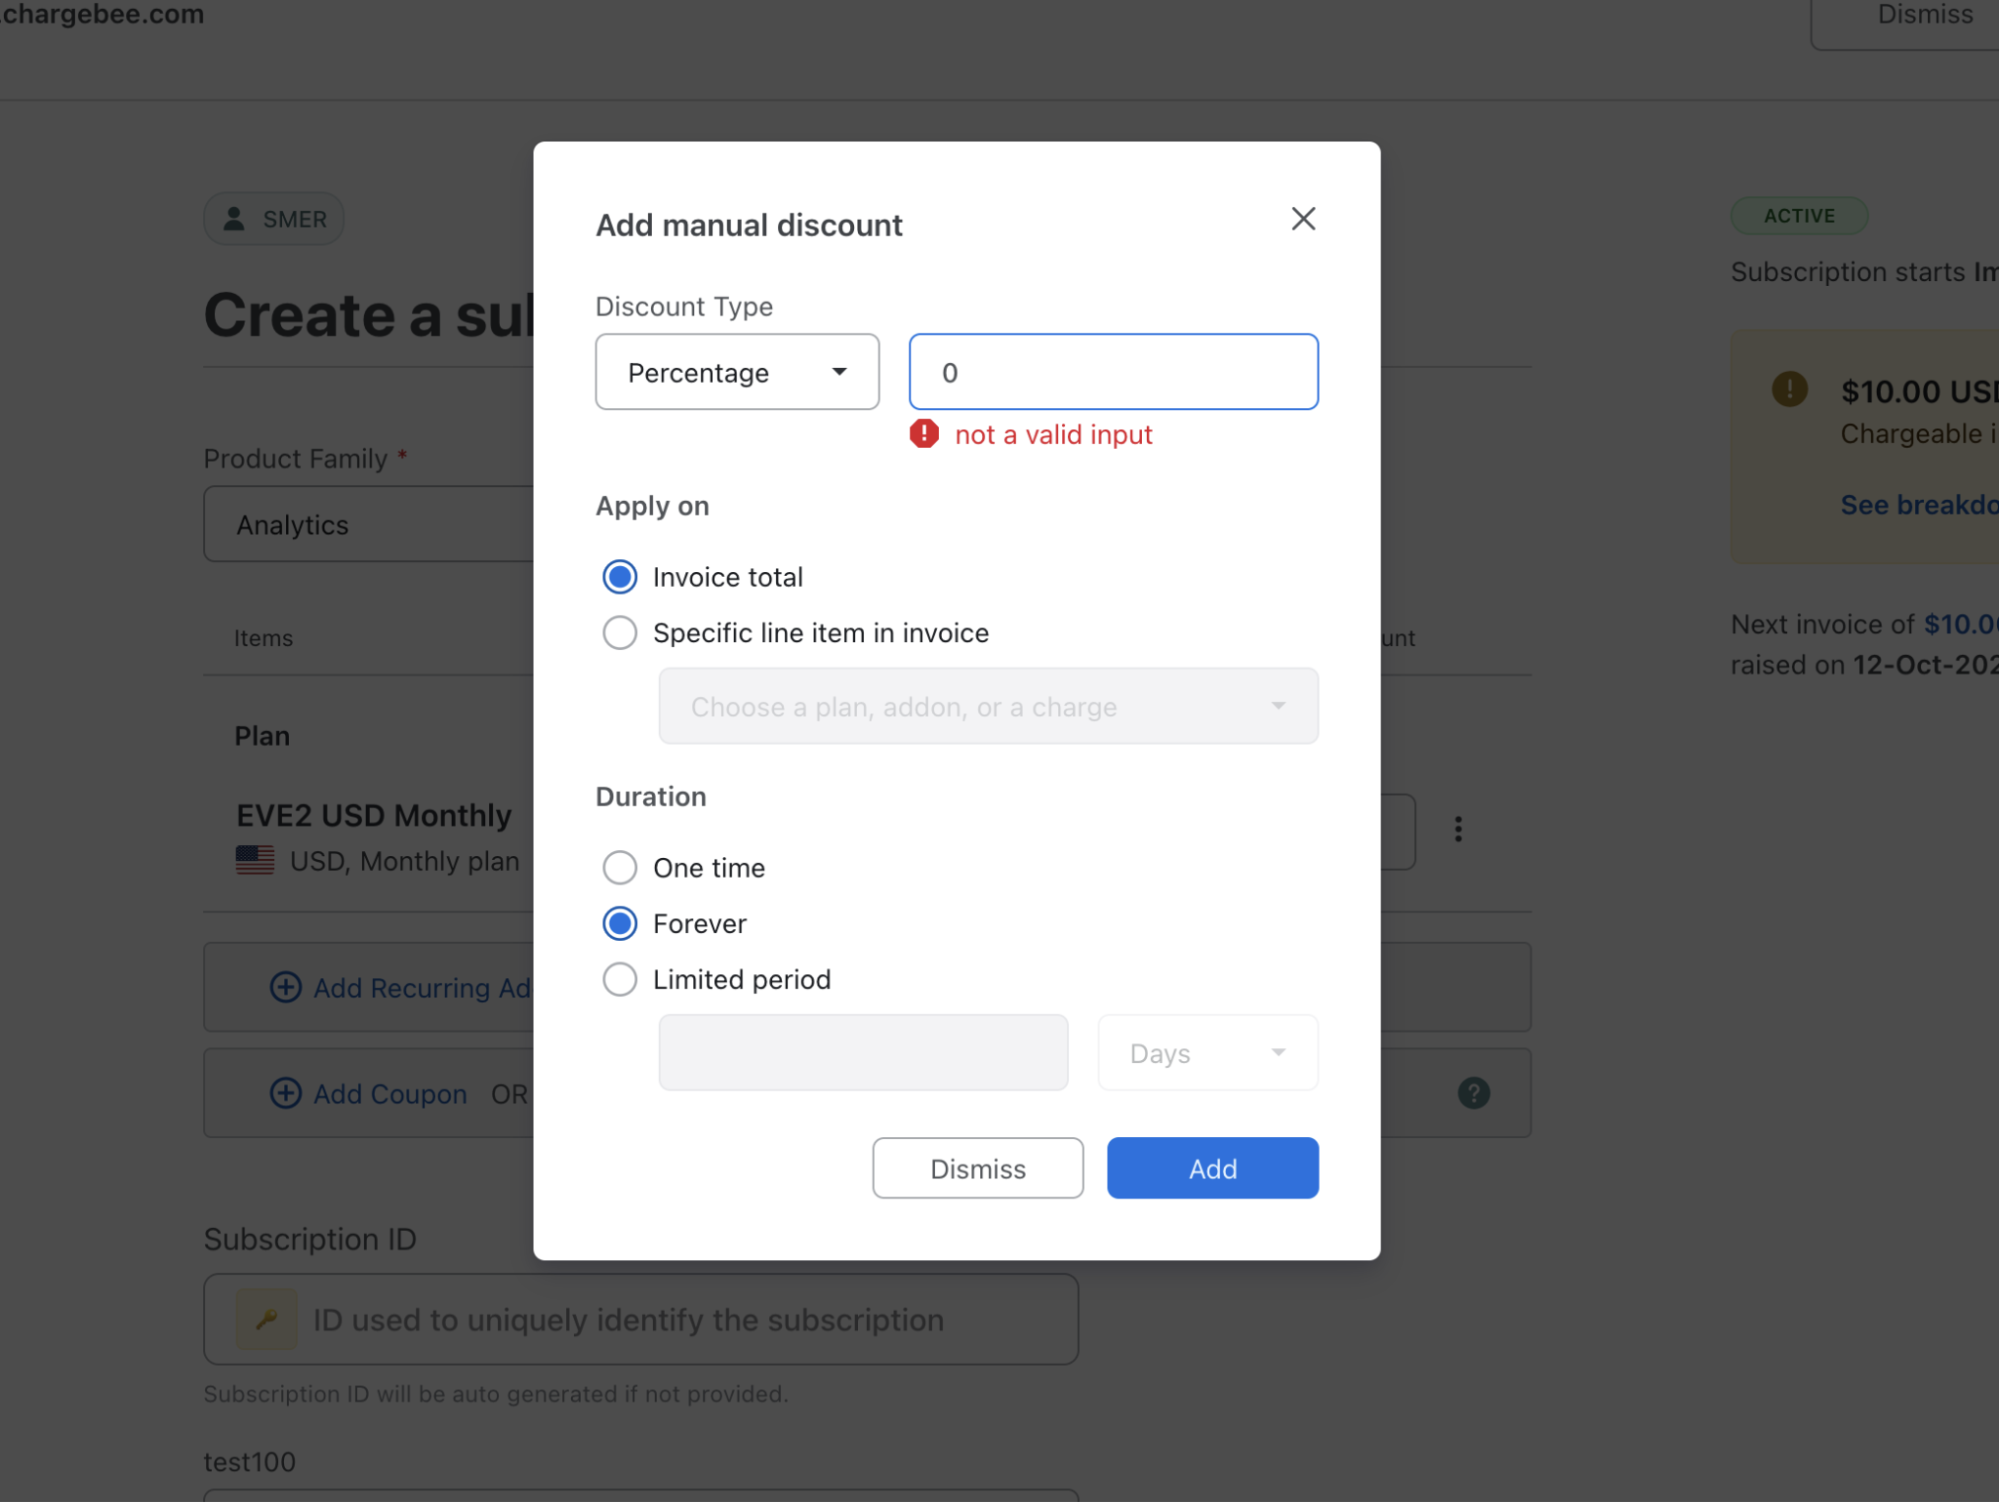The height and width of the screenshot is (1503, 1999).
Task: Set discount duration to One time
Action: point(619,867)
